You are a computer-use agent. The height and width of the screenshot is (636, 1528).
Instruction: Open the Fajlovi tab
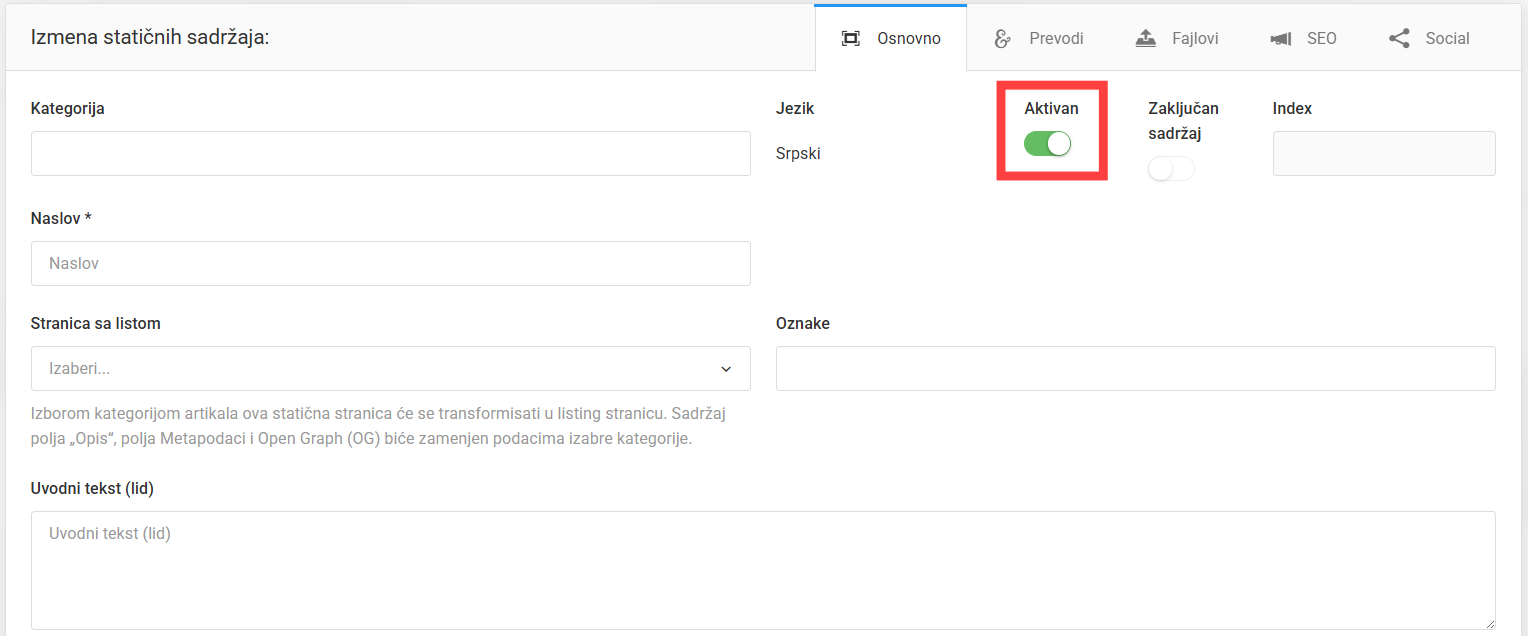point(1177,38)
